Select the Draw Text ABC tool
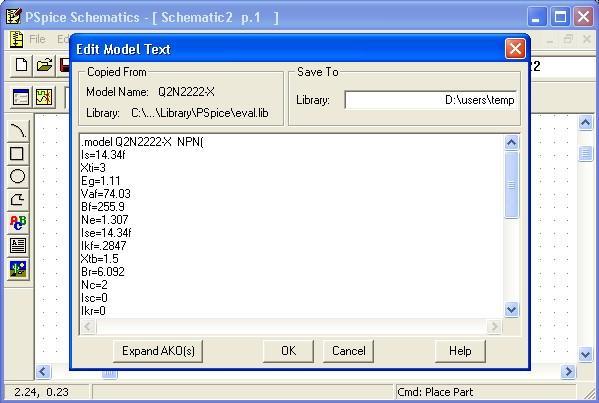 click(17, 223)
